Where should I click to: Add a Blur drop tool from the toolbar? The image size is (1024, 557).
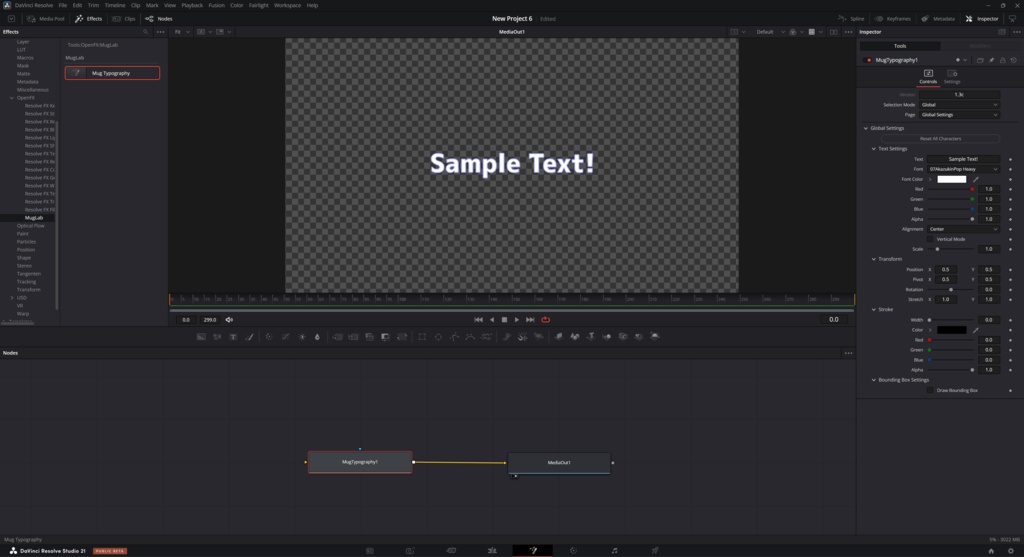(317, 337)
